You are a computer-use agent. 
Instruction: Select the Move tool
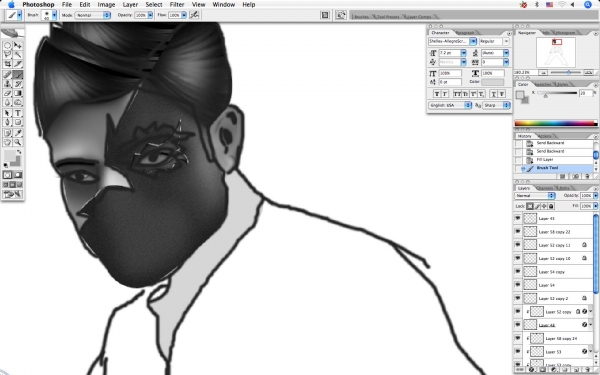click(x=18, y=45)
